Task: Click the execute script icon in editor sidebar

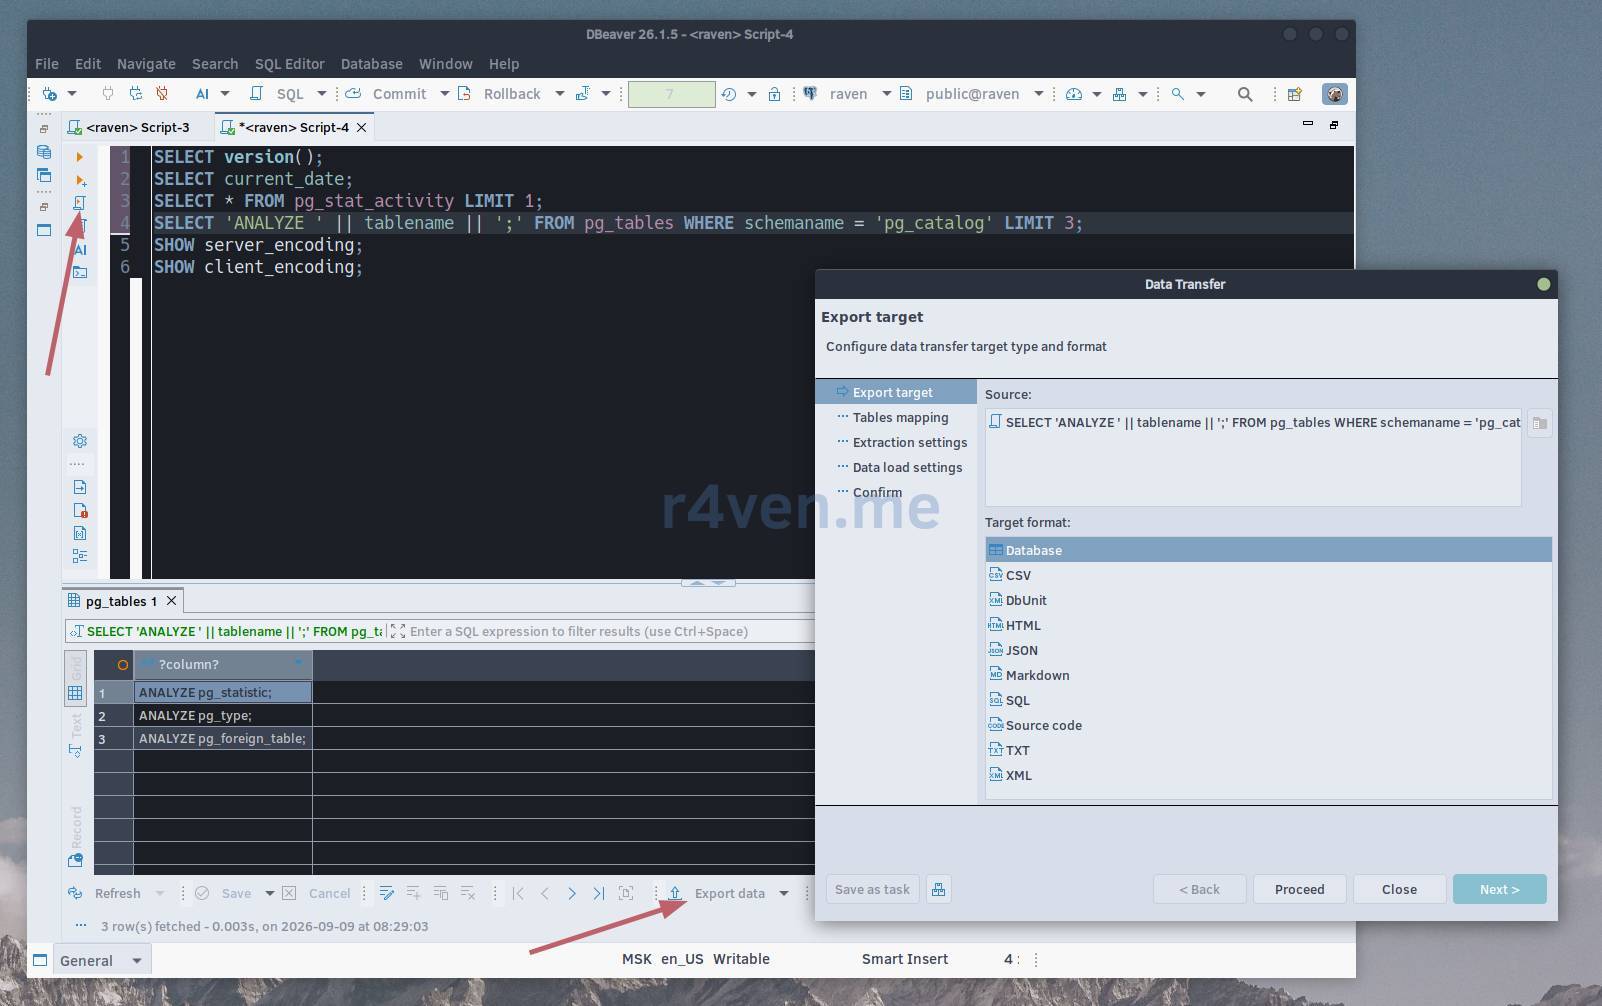Action: pyautogui.click(x=80, y=203)
